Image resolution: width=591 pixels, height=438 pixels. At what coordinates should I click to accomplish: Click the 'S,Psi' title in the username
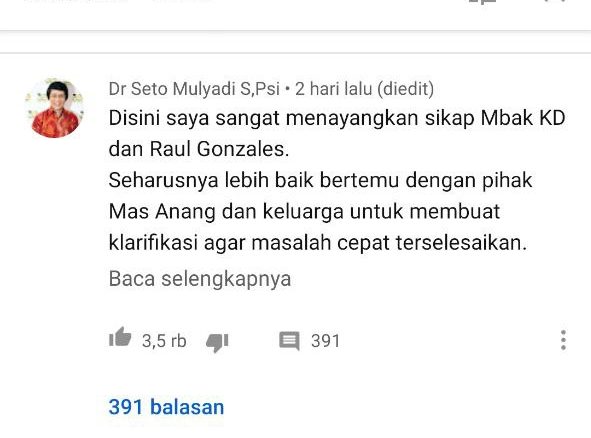tap(260, 89)
